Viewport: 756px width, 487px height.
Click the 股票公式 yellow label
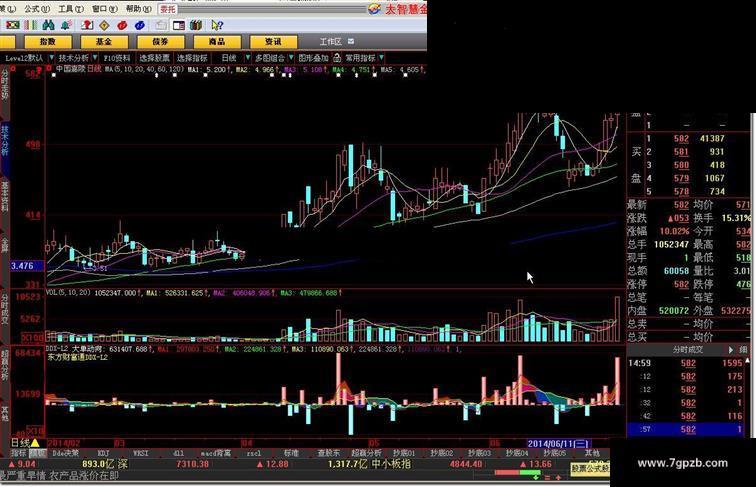tap(590, 468)
